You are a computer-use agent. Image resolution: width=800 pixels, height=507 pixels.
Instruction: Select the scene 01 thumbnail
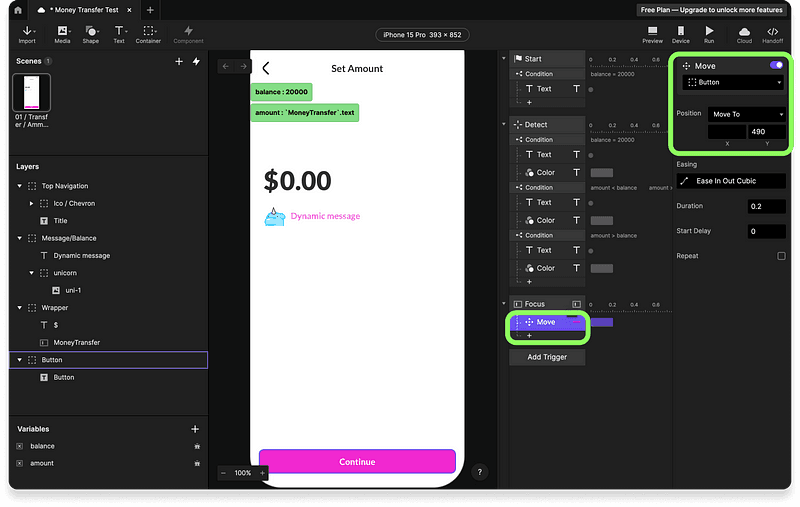pos(31,92)
